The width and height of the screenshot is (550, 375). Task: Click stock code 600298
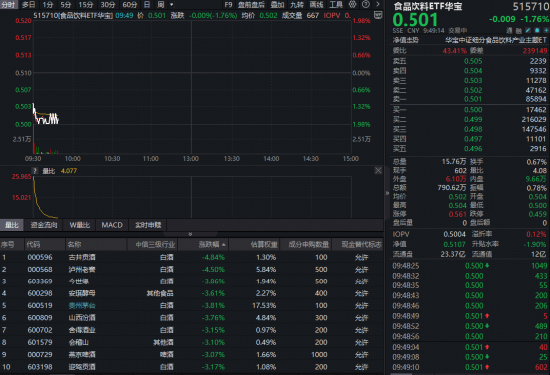(x=40, y=293)
